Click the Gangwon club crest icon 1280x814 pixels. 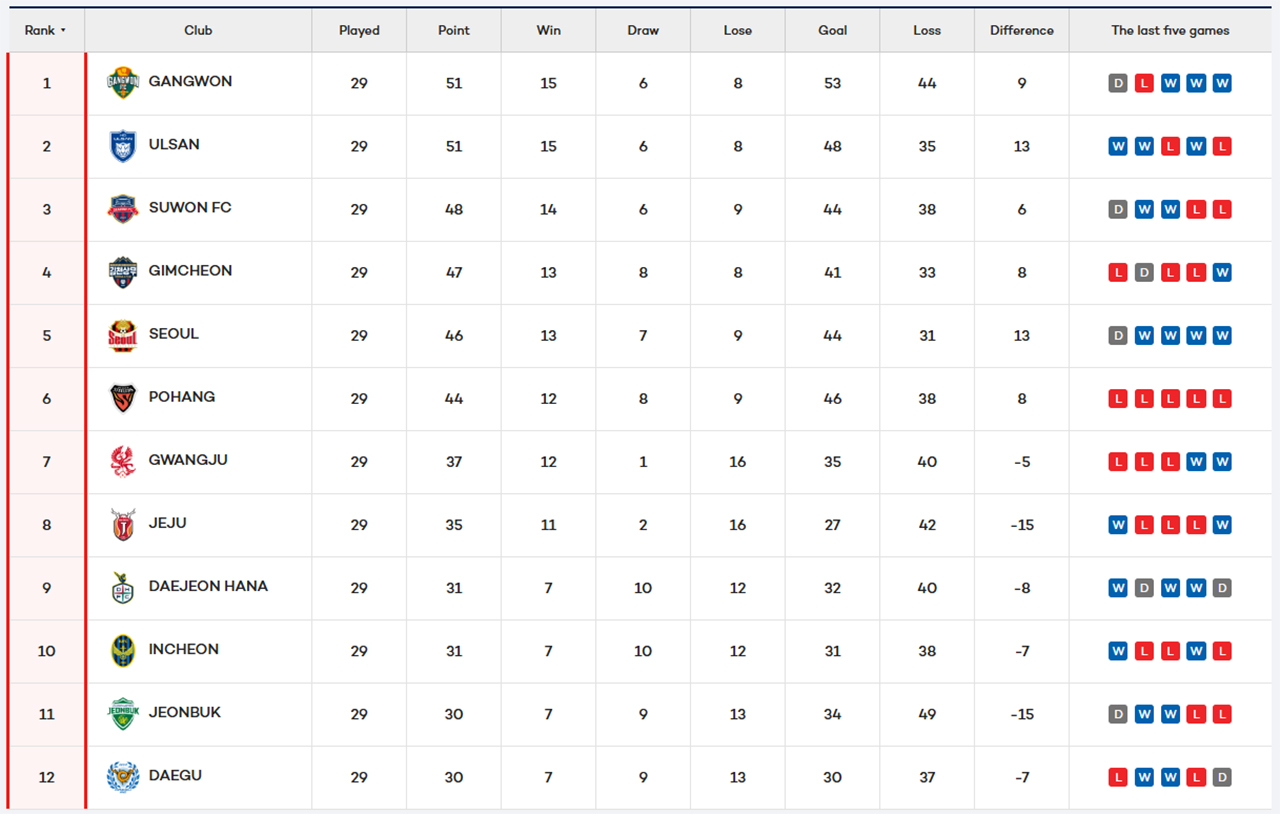[x=123, y=83]
